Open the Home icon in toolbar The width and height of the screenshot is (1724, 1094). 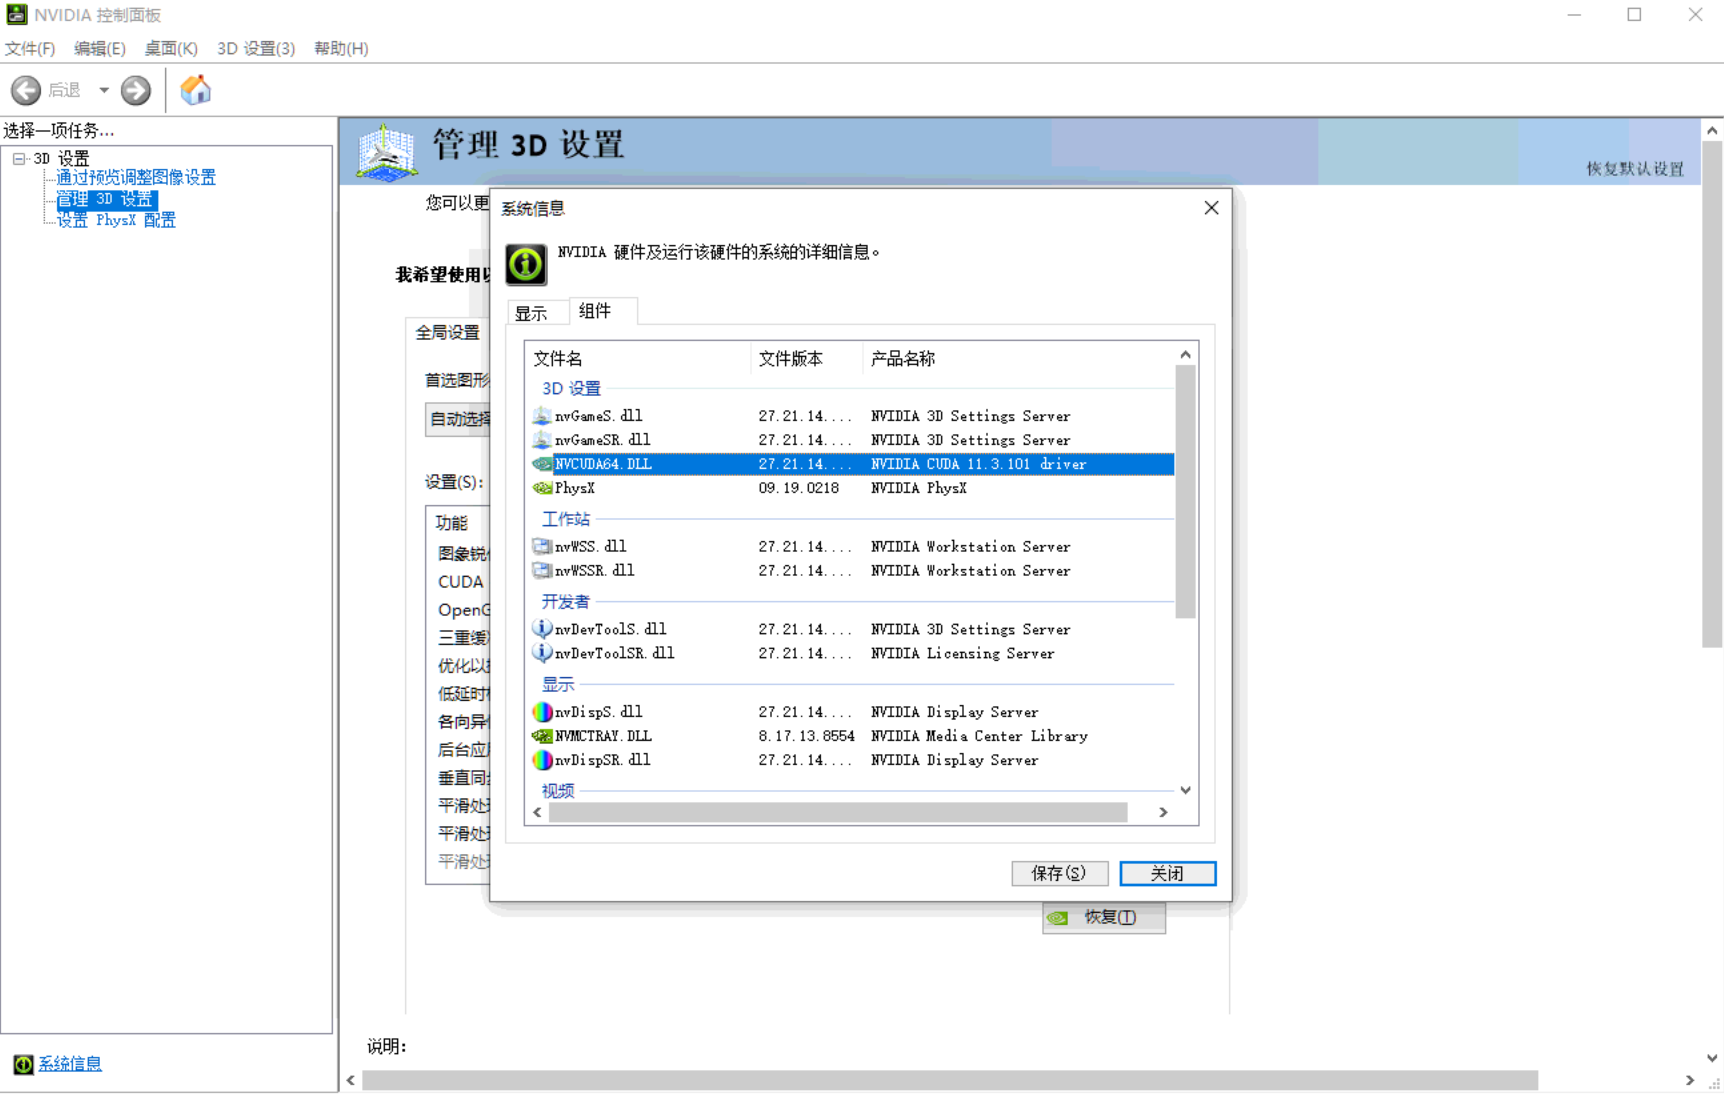click(196, 90)
